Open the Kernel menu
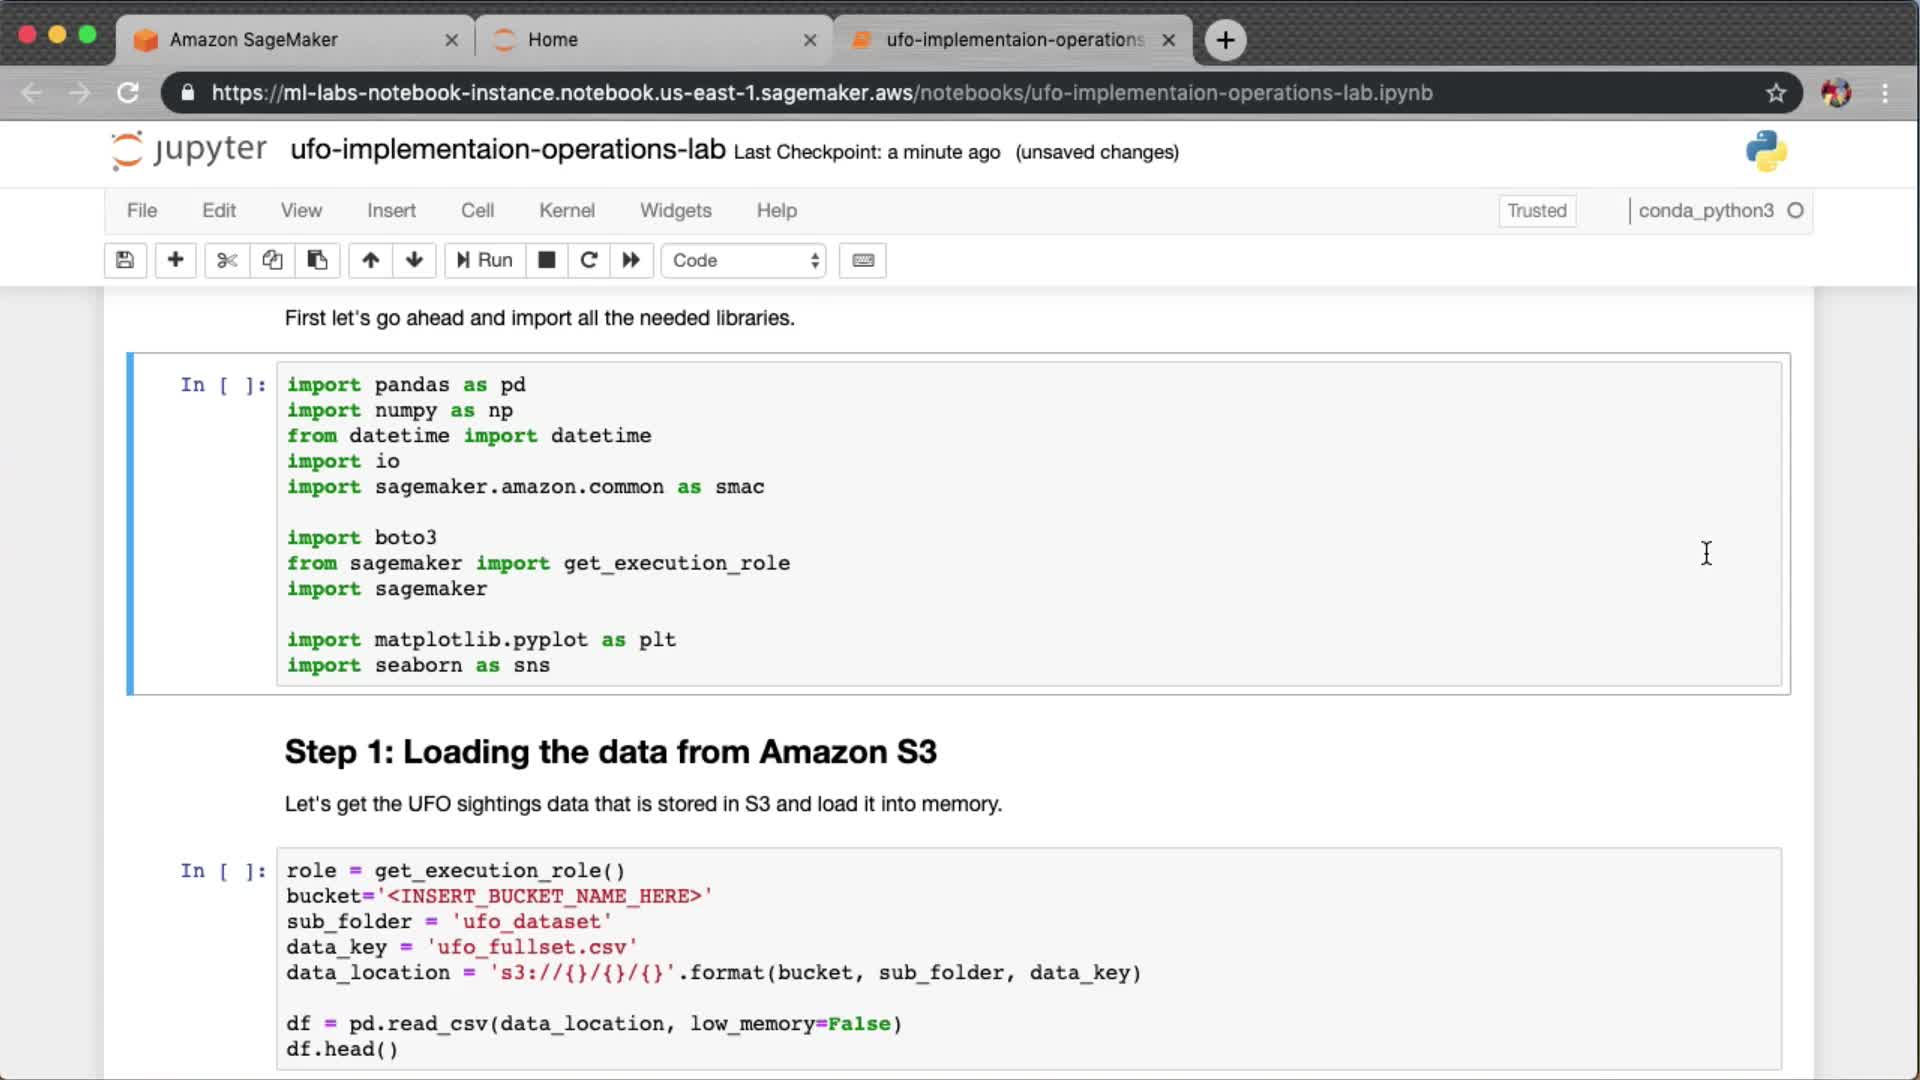Viewport: 1920px width, 1080px height. pos(566,211)
